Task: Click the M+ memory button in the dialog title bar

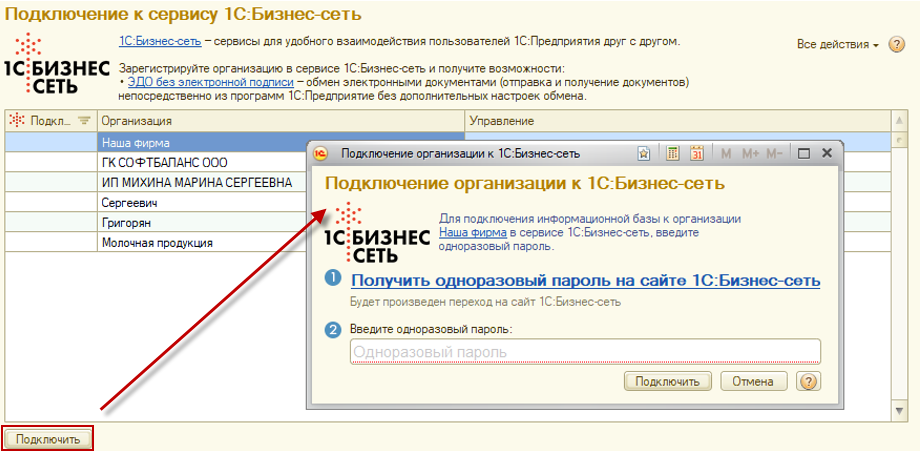Action: tap(750, 154)
